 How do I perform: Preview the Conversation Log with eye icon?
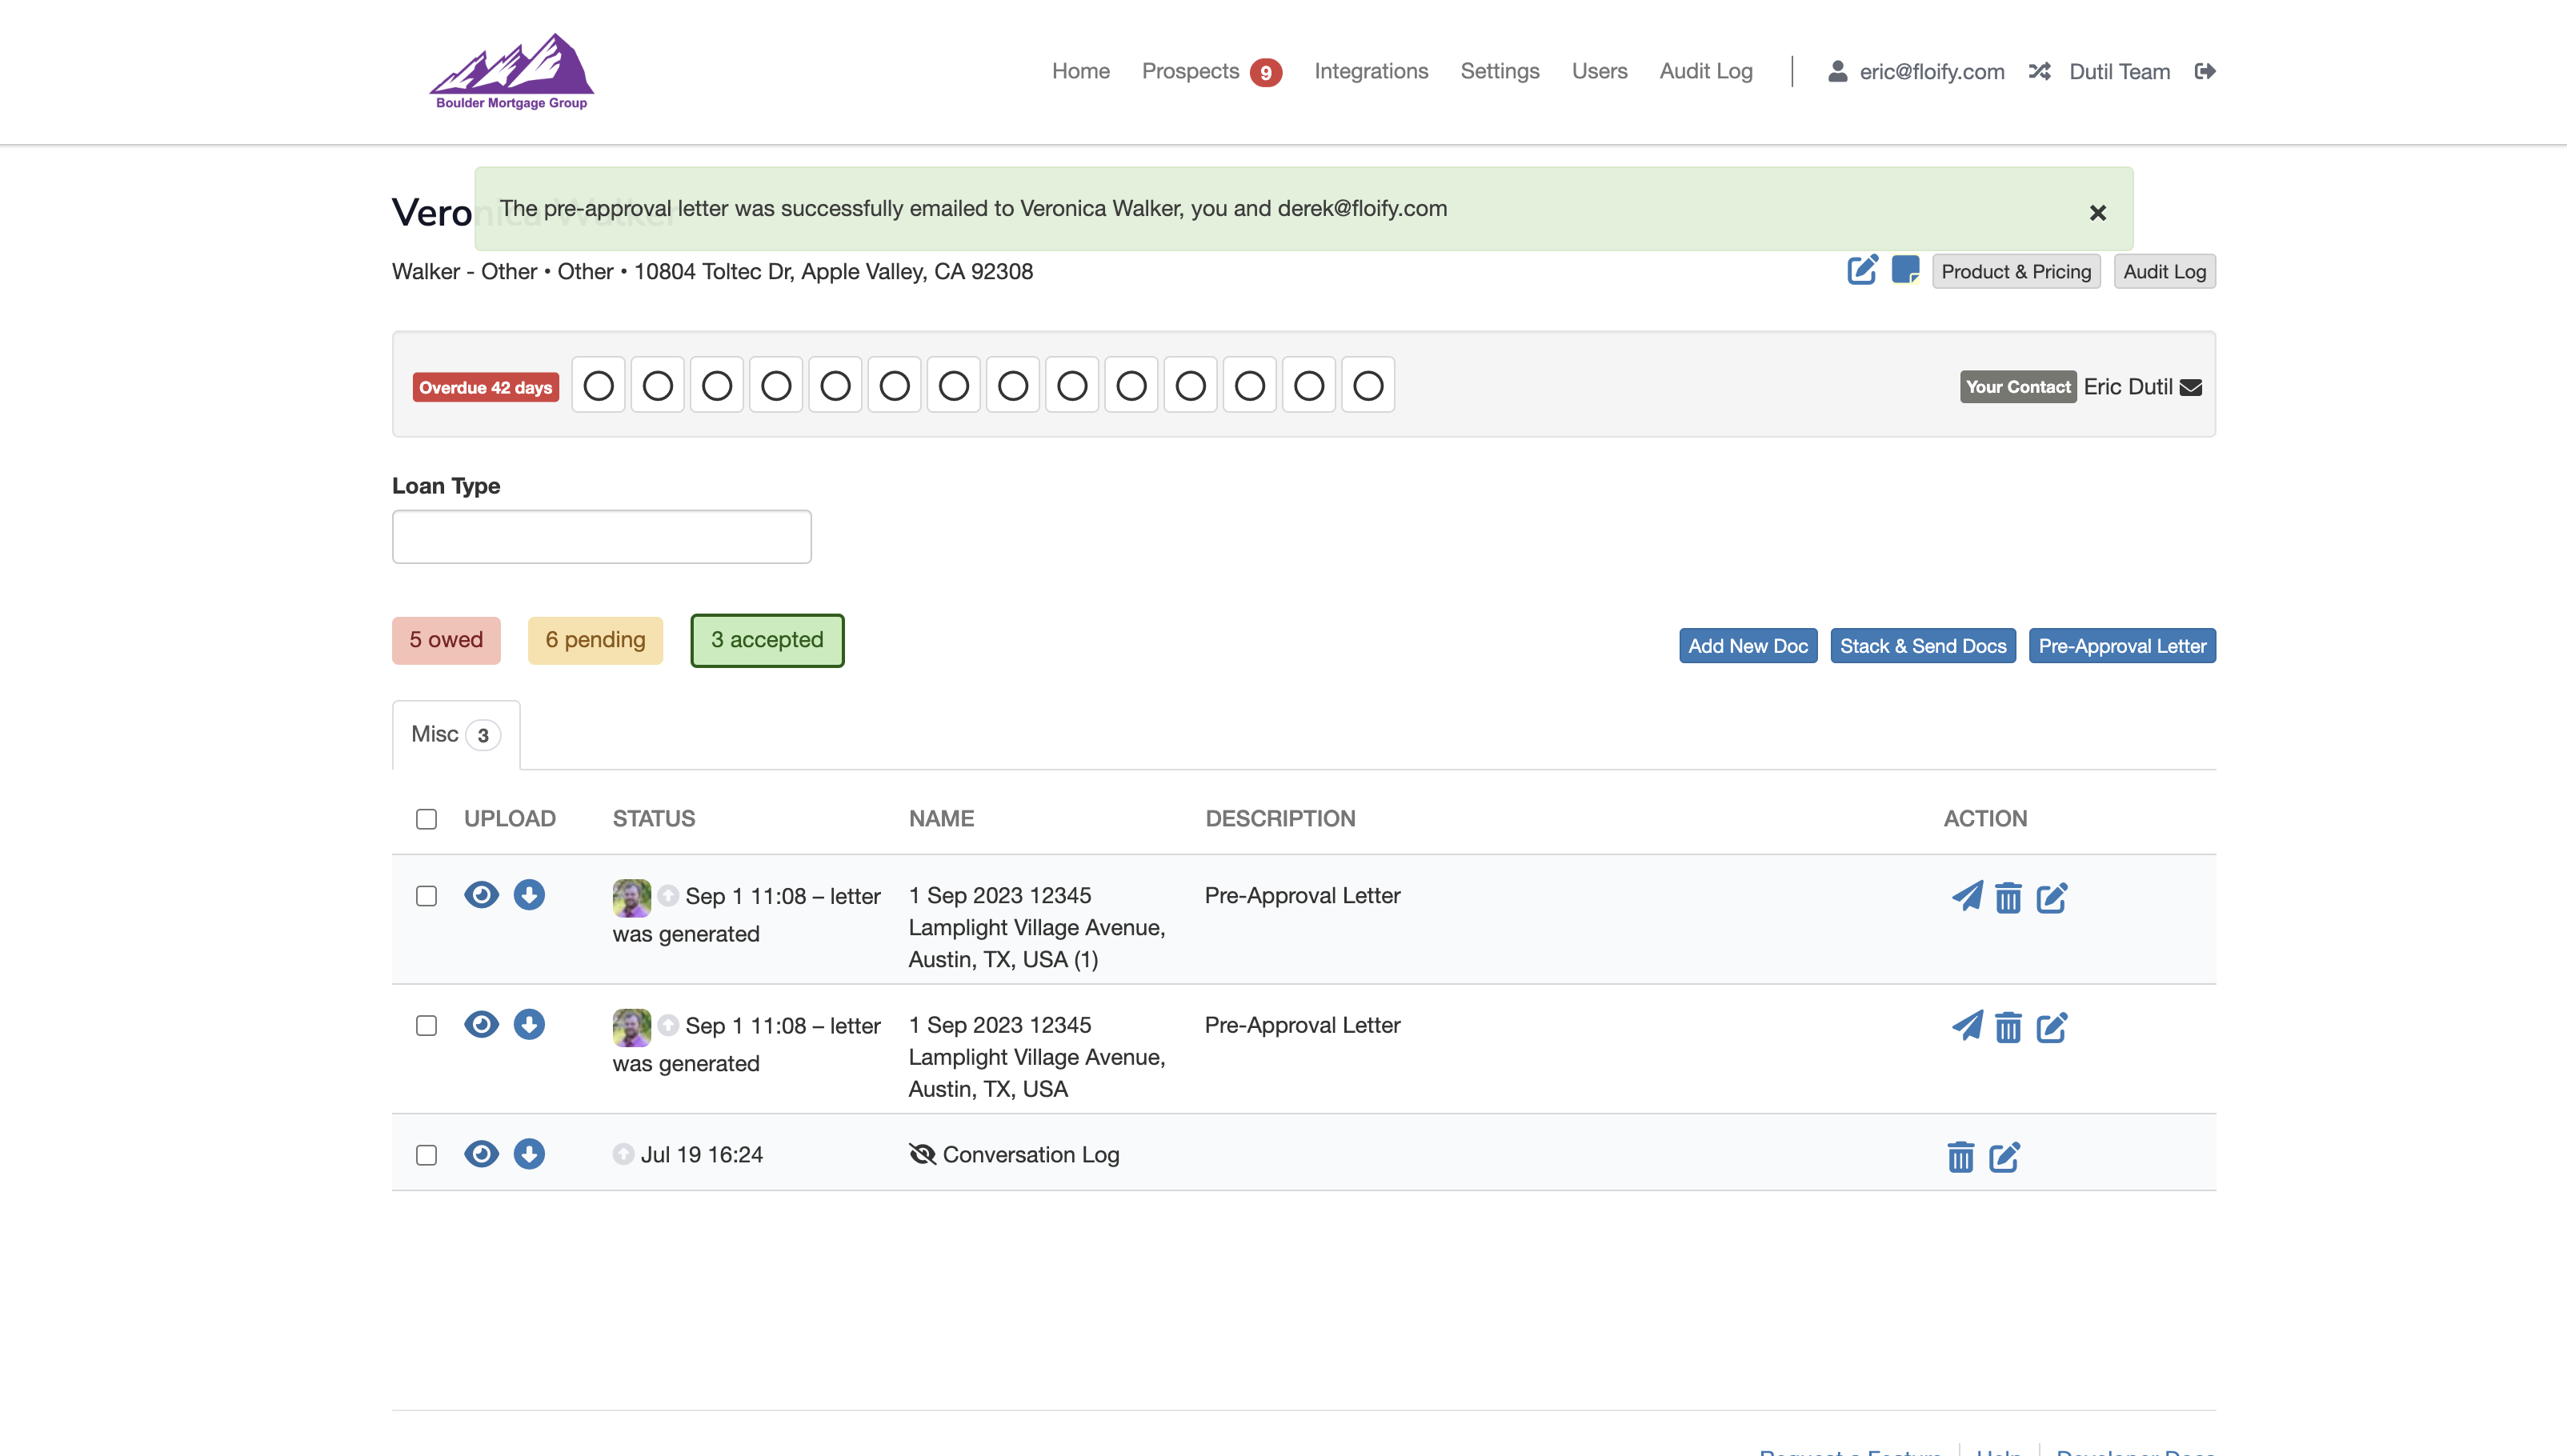[481, 1154]
